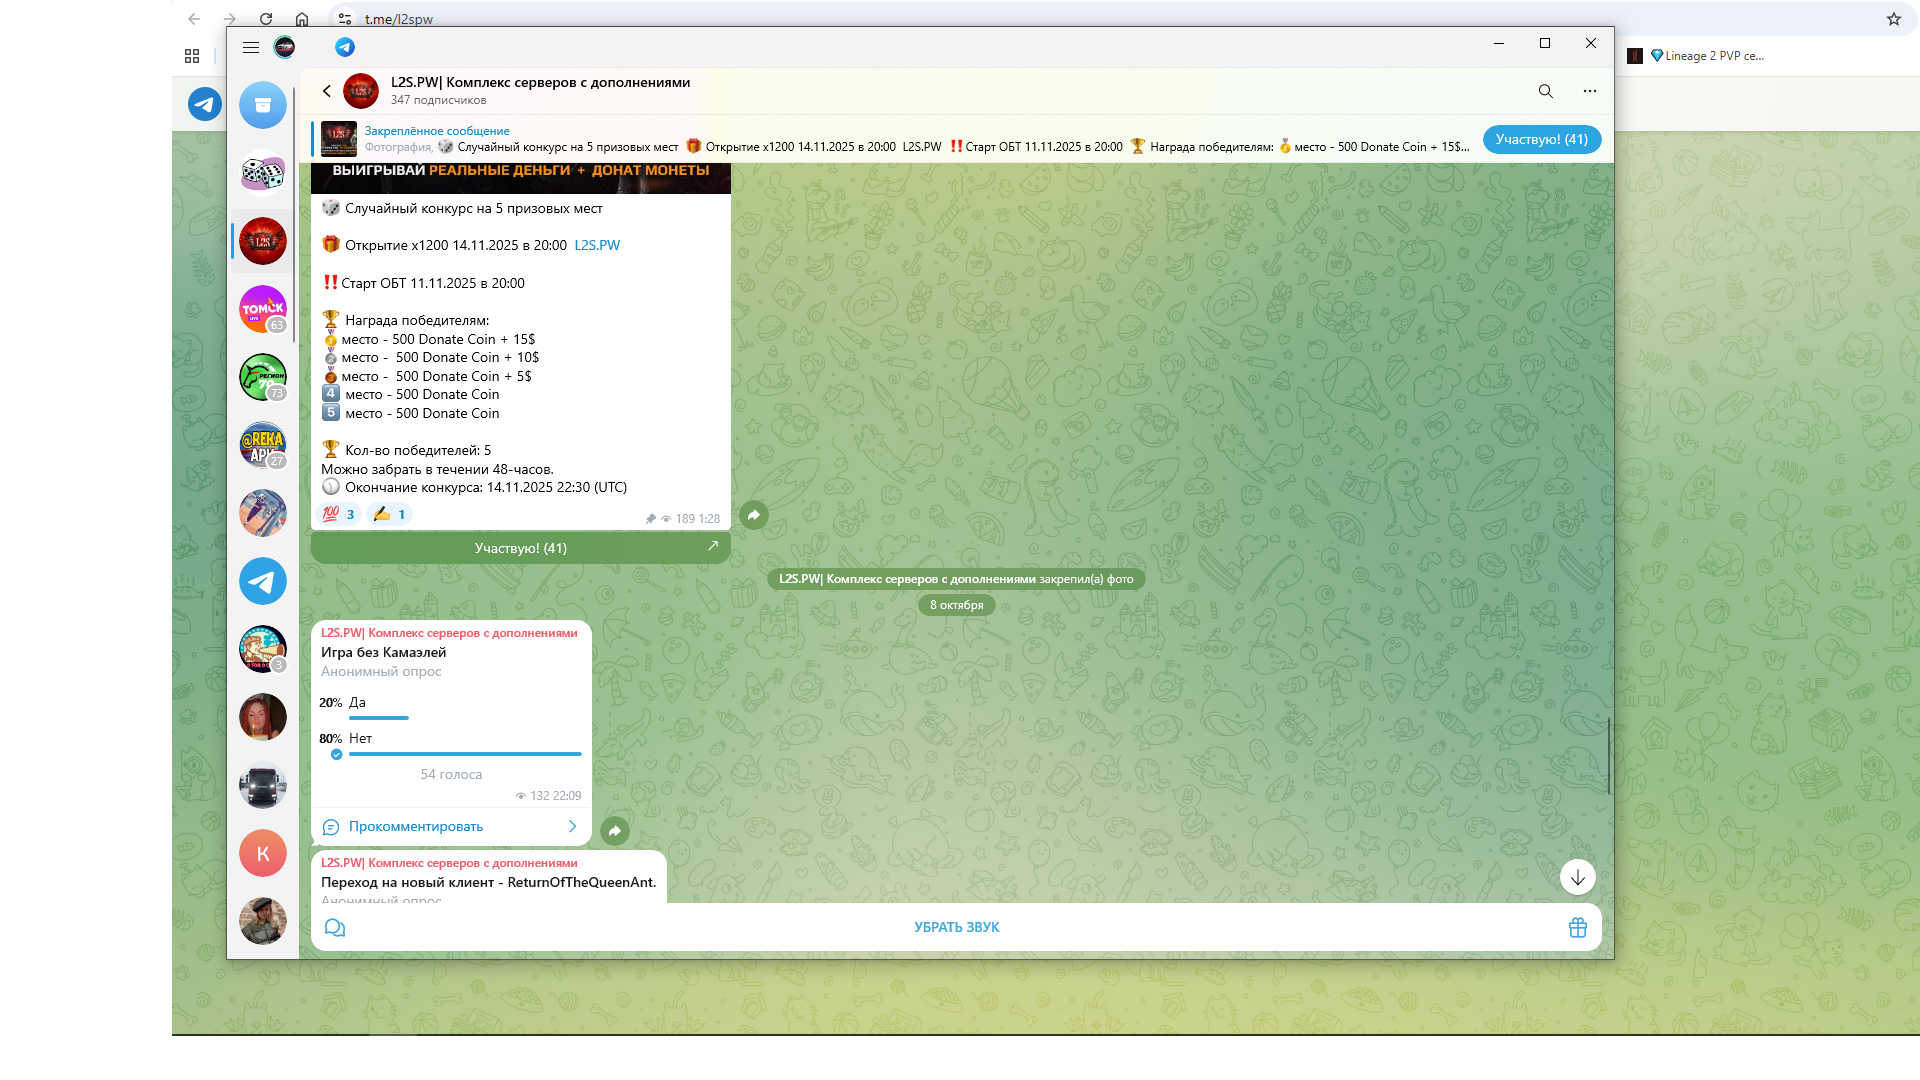Select the dice avatar chat in sidebar
1920x1080 pixels.
coord(263,173)
